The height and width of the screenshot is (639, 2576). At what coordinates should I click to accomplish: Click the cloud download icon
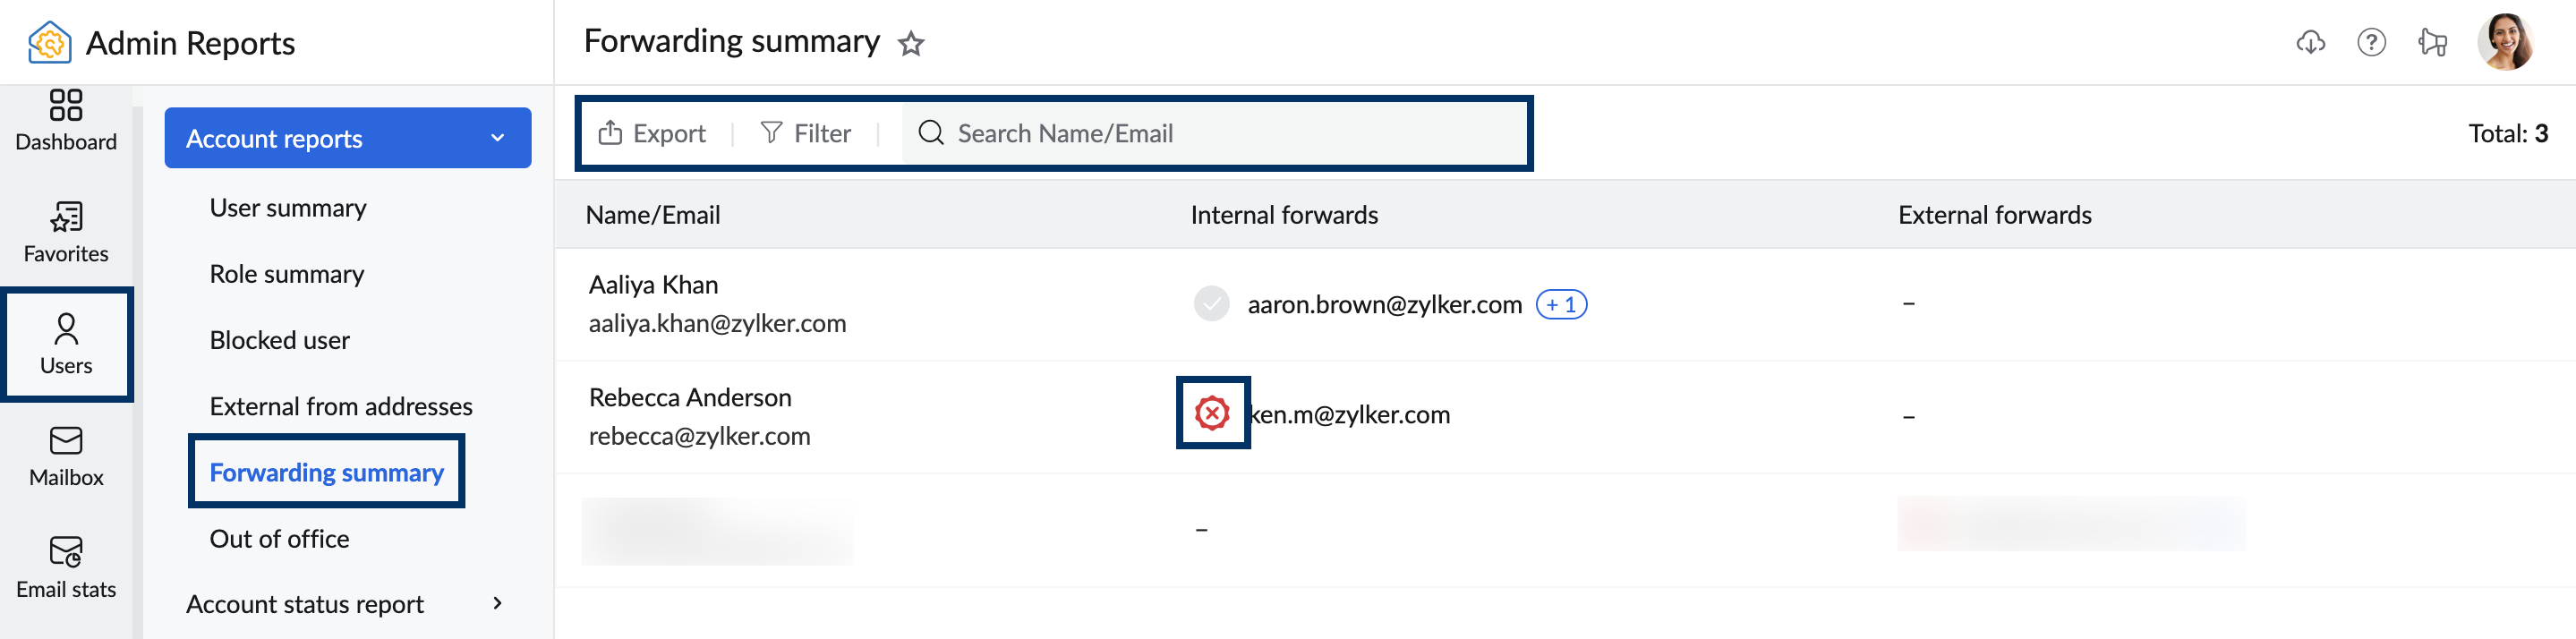[2310, 42]
